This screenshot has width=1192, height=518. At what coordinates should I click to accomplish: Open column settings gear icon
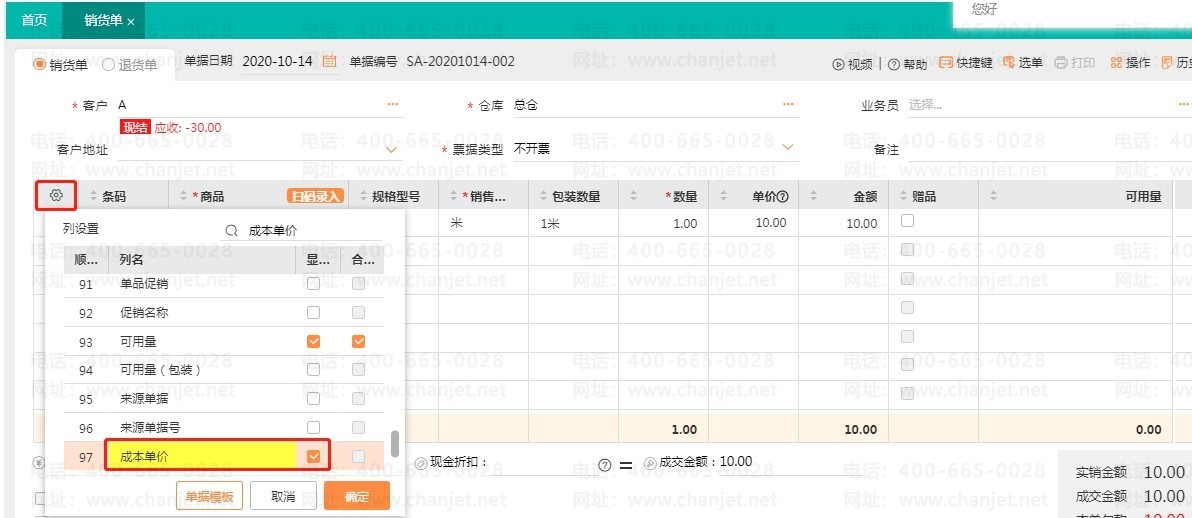pyautogui.click(x=56, y=196)
